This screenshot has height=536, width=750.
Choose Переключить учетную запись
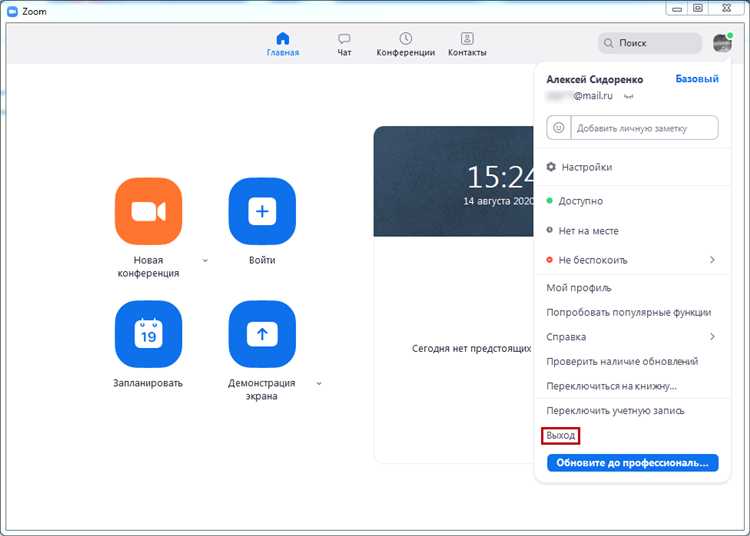click(x=615, y=411)
